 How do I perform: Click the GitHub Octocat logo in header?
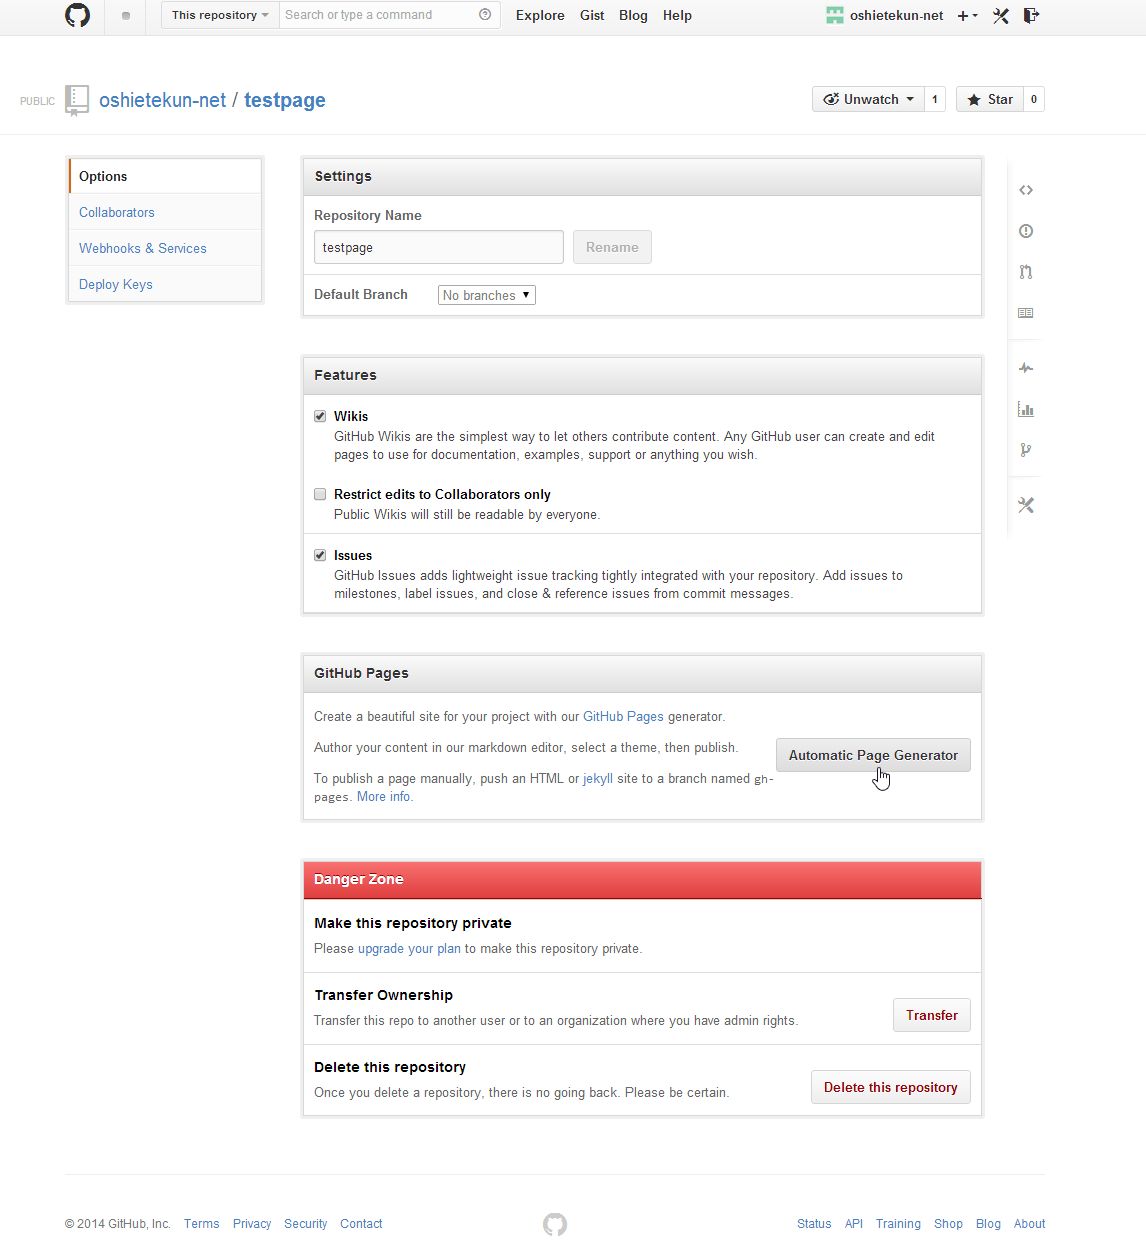(x=77, y=15)
